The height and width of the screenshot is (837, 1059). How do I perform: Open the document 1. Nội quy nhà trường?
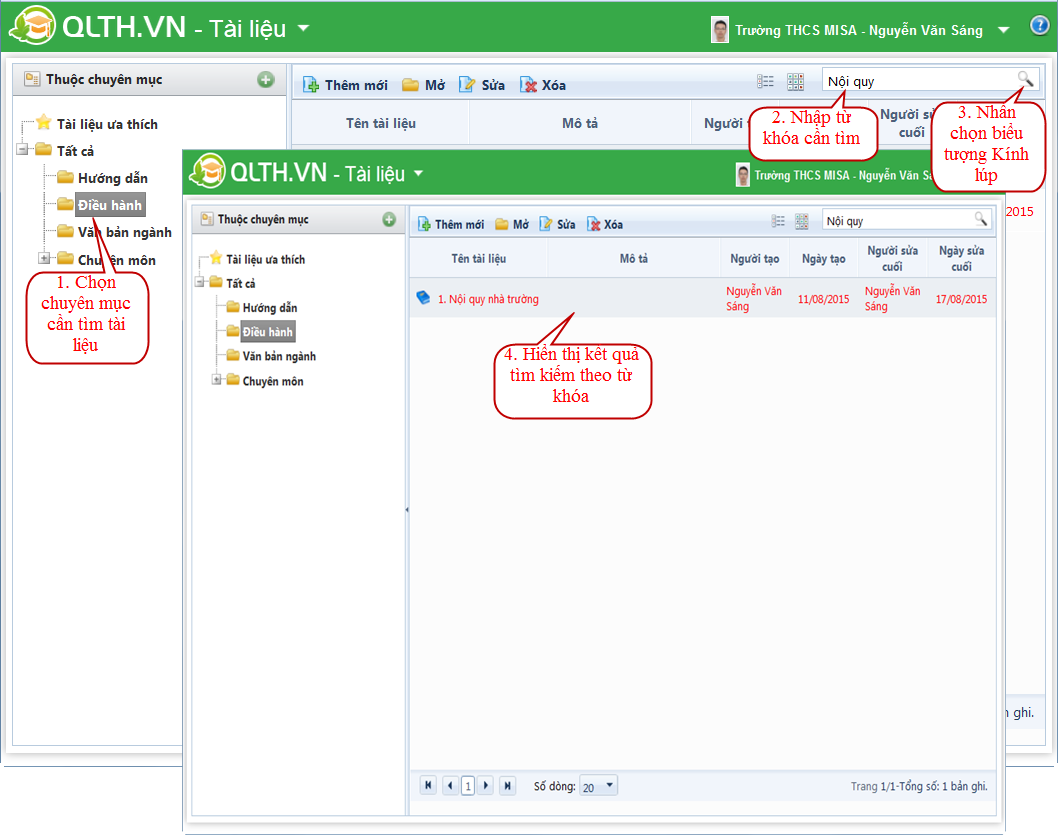click(x=487, y=299)
